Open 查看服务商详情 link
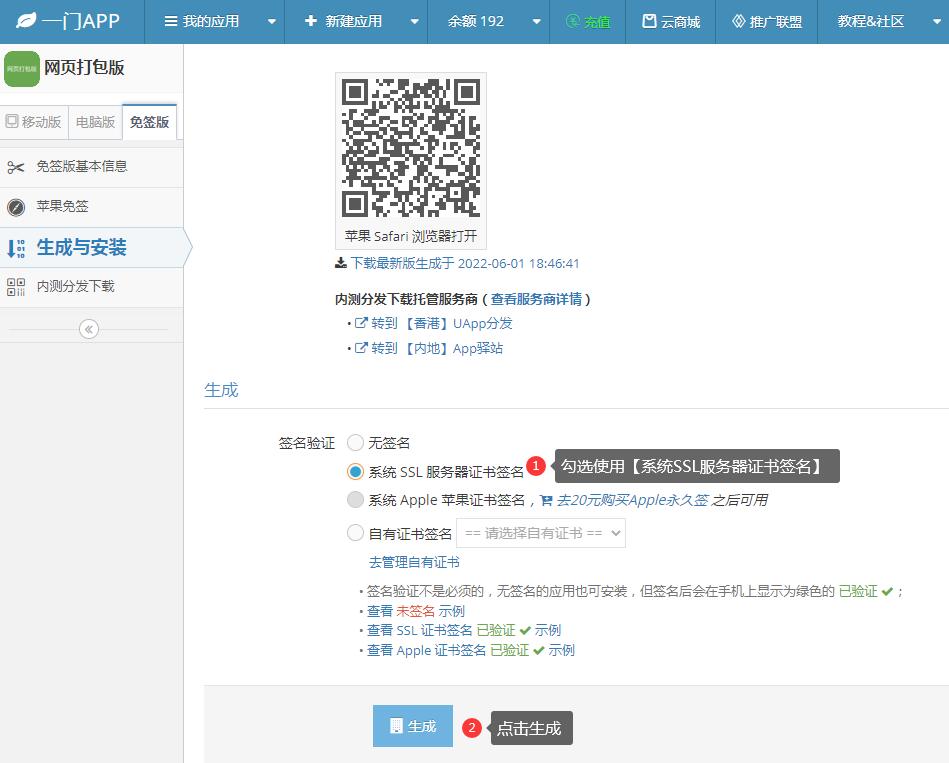This screenshot has height=763, width=949. click(x=536, y=299)
